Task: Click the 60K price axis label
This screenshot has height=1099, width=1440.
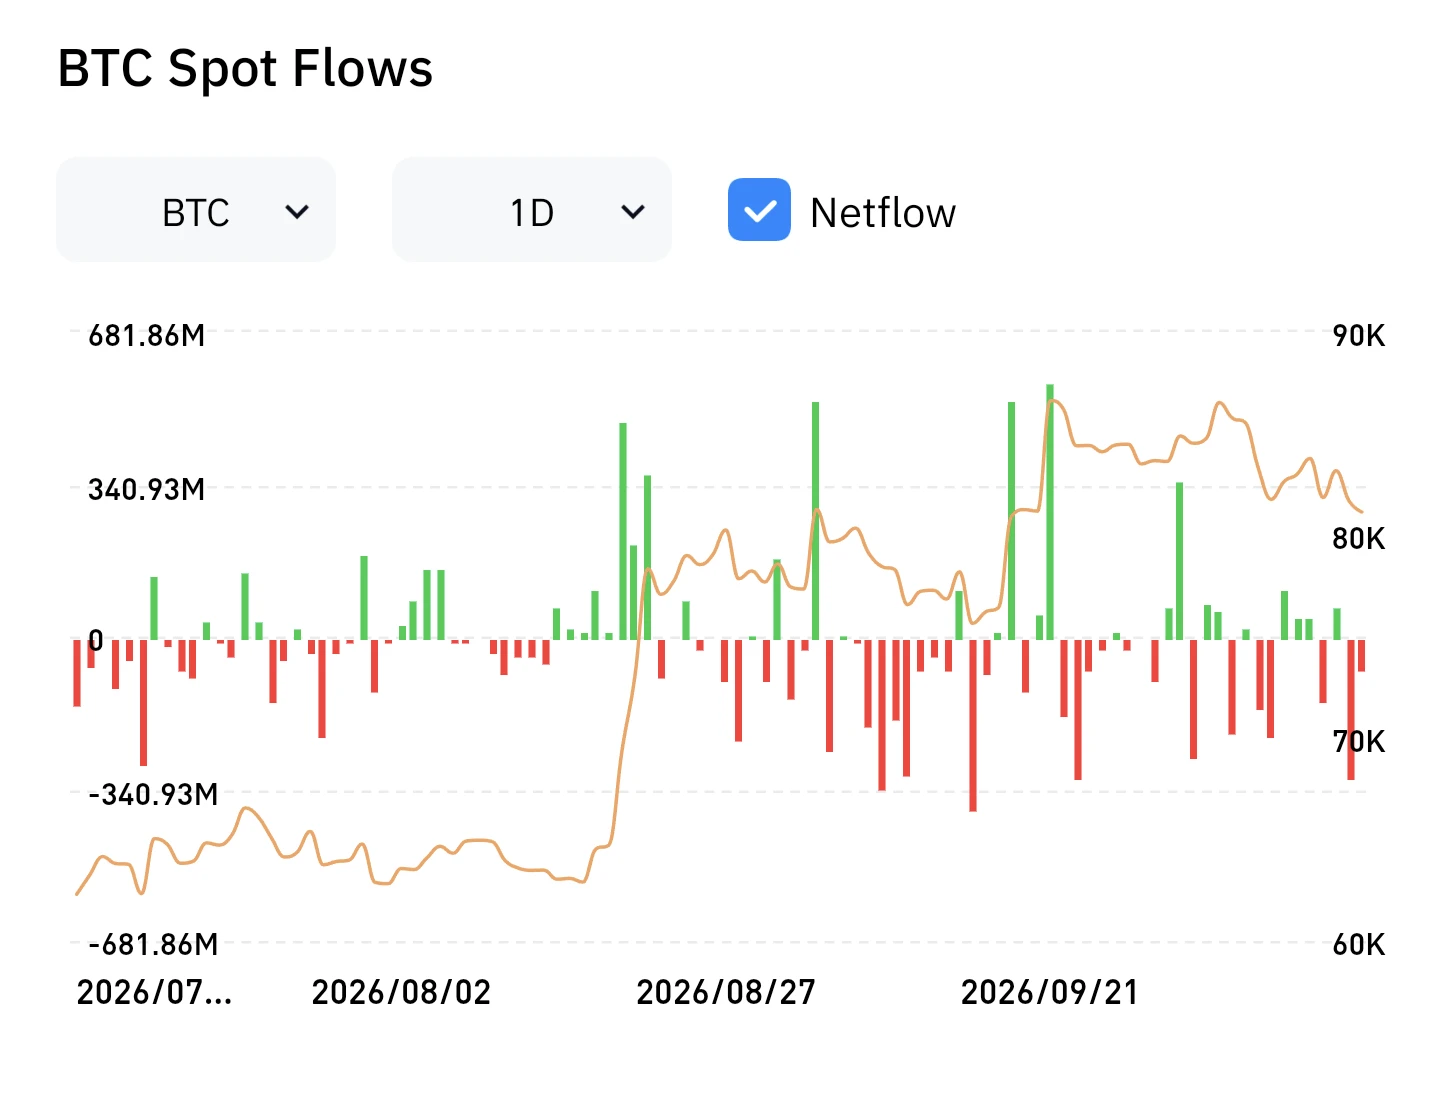Action: 1358,944
